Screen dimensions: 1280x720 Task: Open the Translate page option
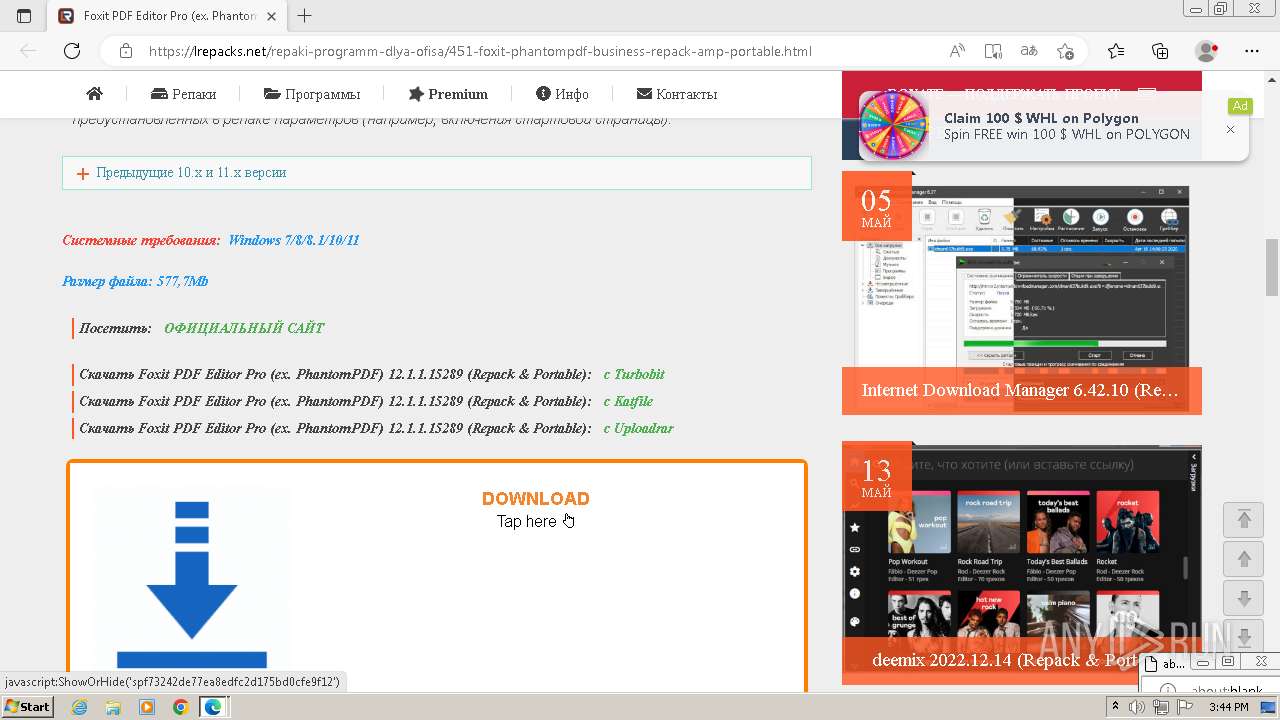pyautogui.click(x=1029, y=51)
